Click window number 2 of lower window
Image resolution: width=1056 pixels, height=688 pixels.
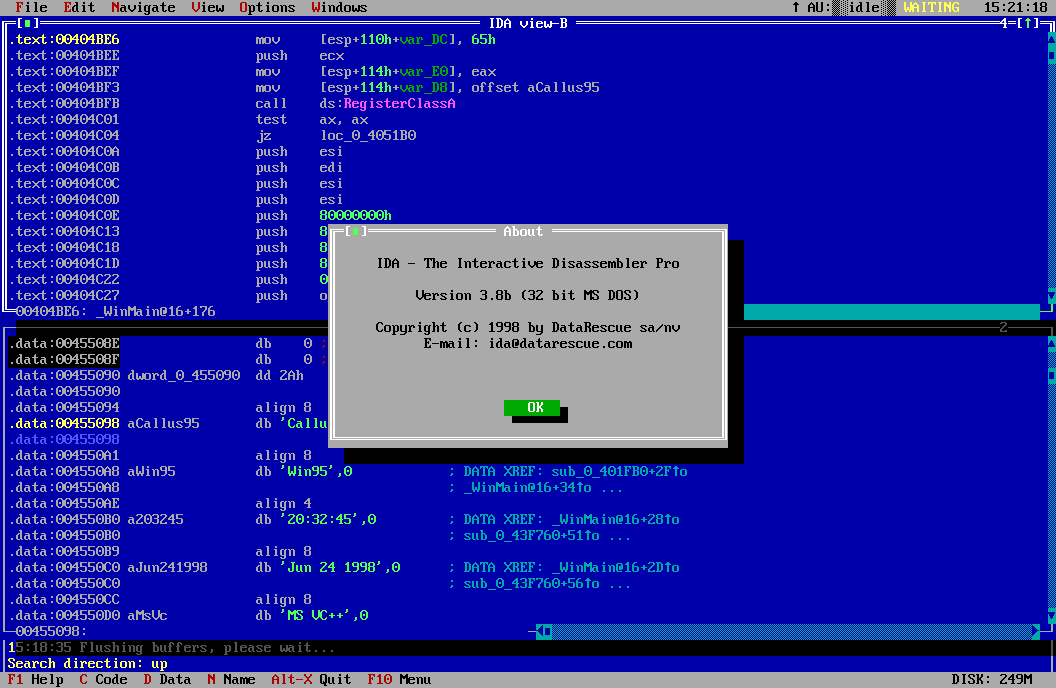point(1003,327)
